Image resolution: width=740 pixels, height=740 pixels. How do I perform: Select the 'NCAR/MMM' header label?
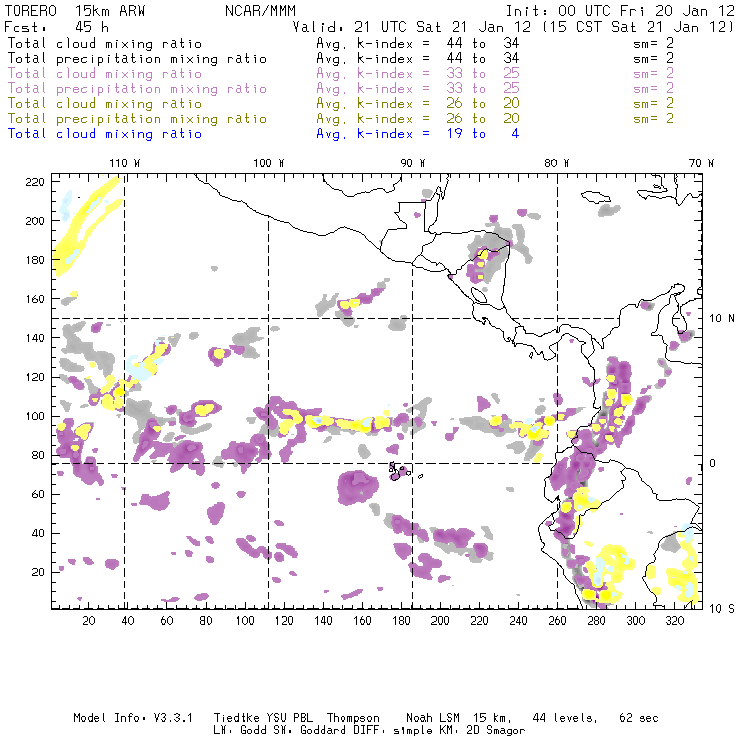pos(260,11)
